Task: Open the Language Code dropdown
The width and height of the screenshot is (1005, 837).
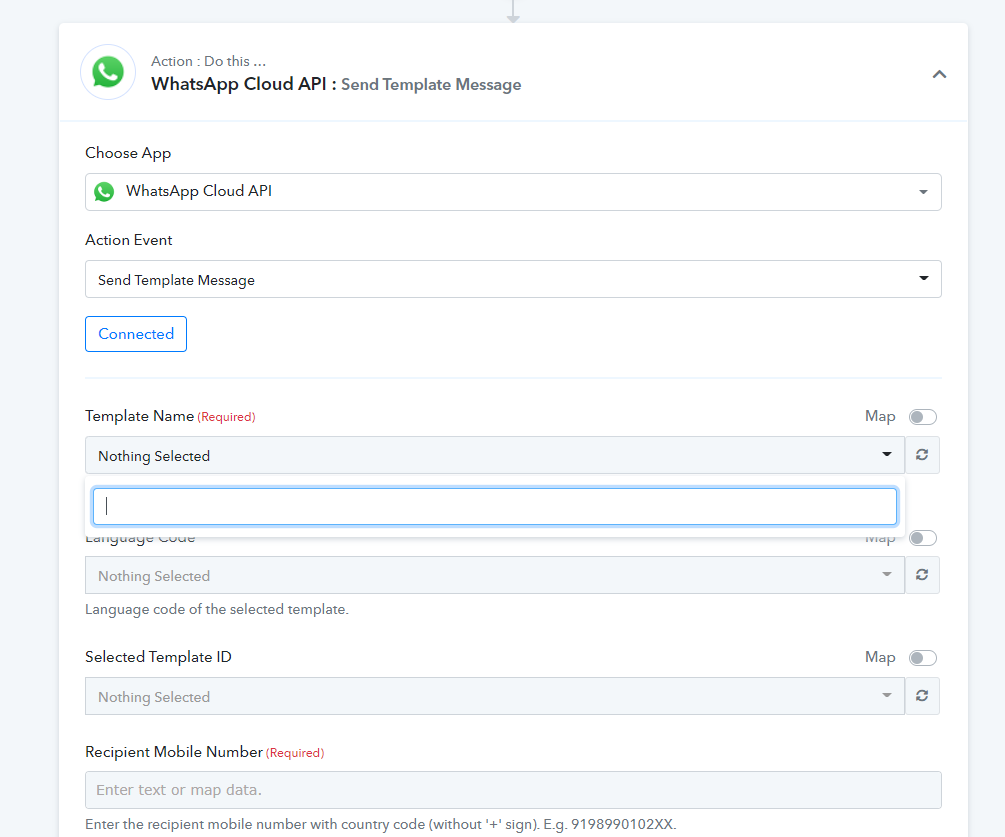Action: tap(495, 575)
